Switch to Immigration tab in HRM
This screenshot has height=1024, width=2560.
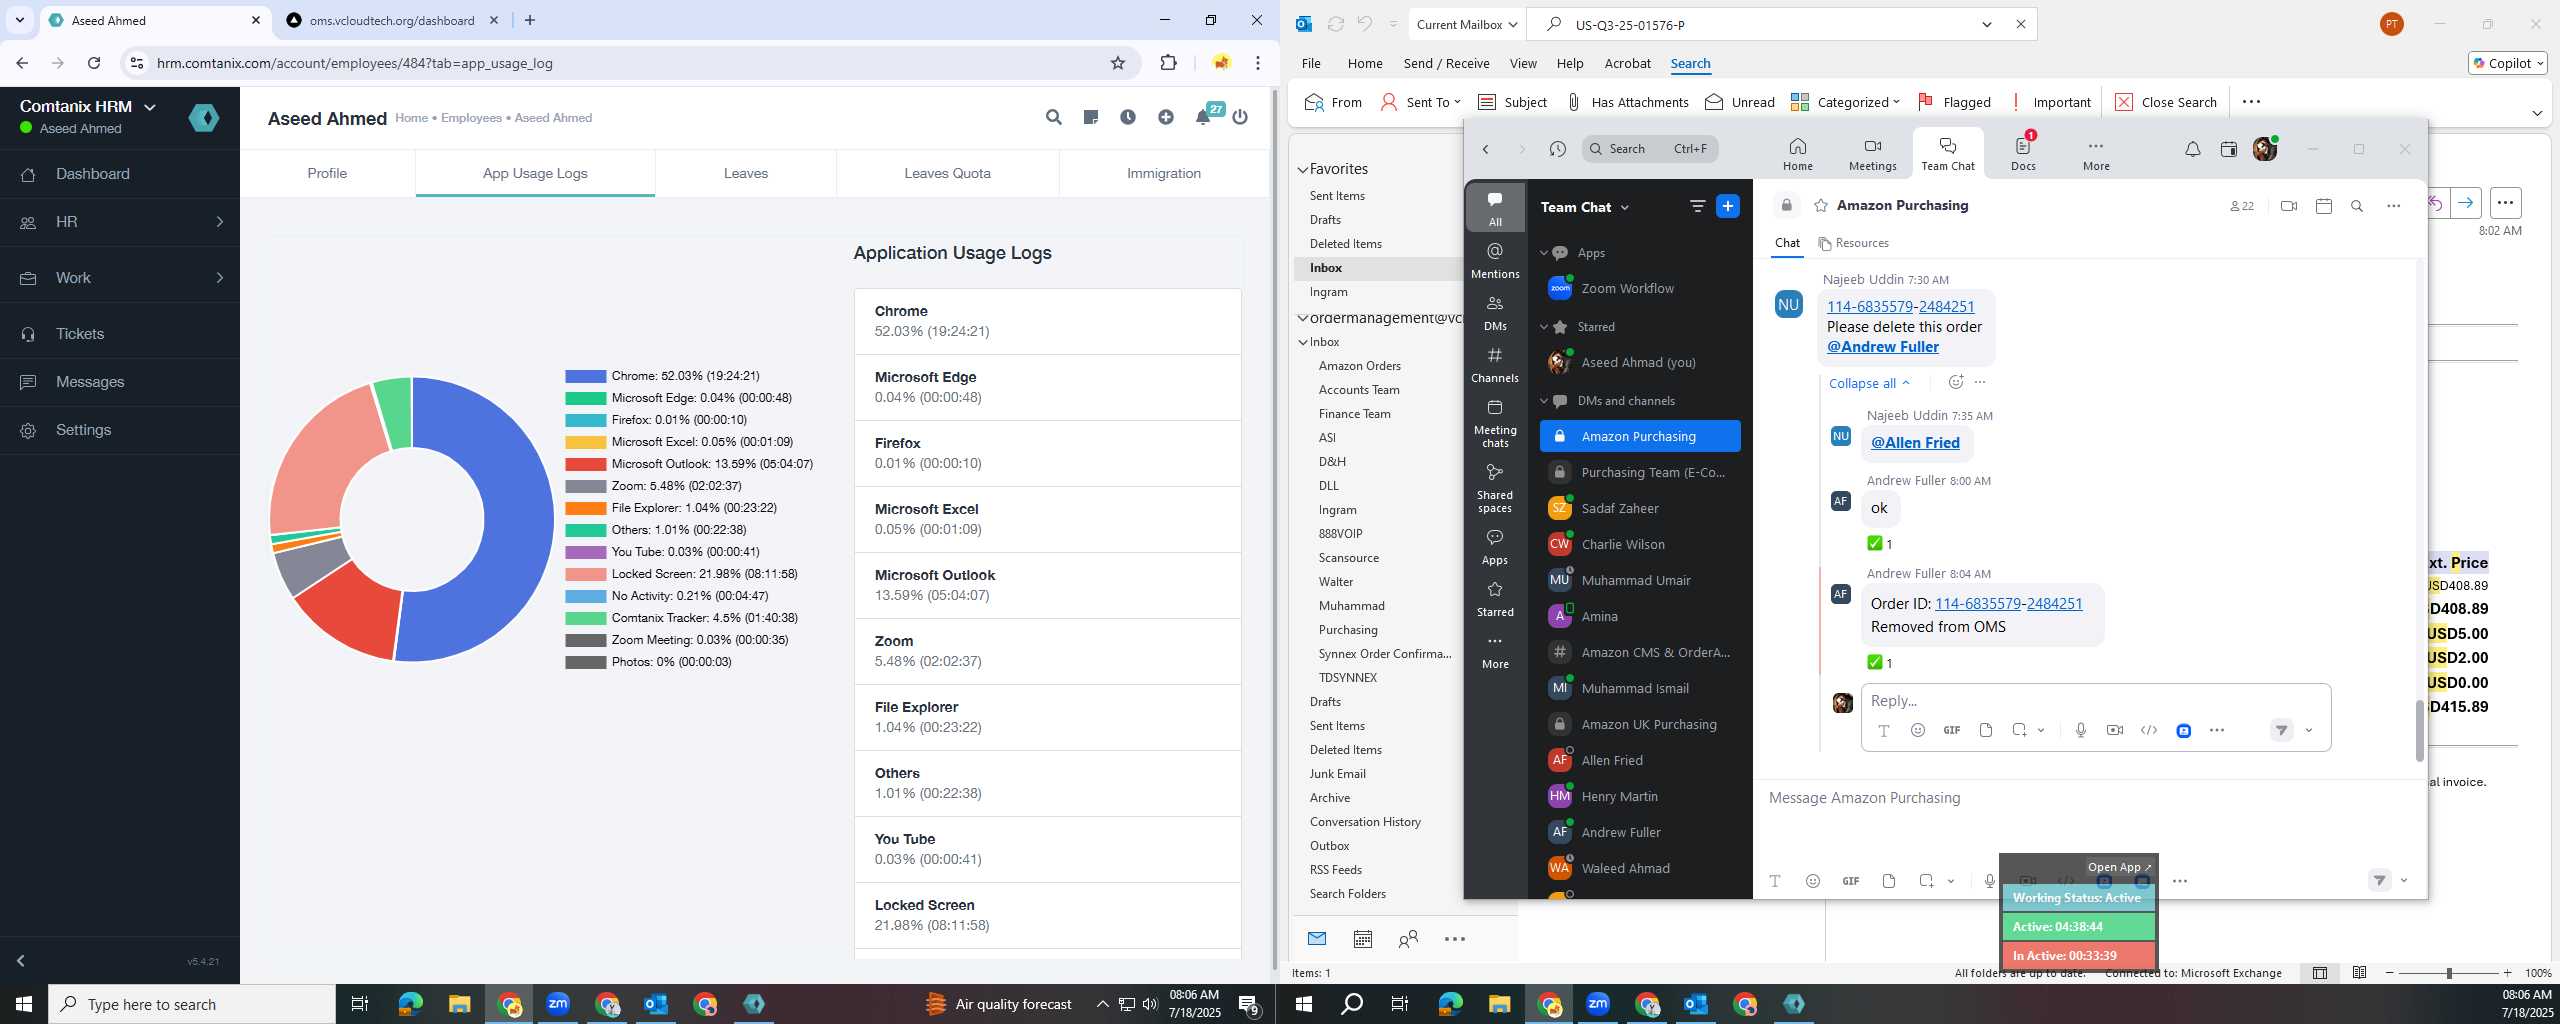(x=1163, y=173)
